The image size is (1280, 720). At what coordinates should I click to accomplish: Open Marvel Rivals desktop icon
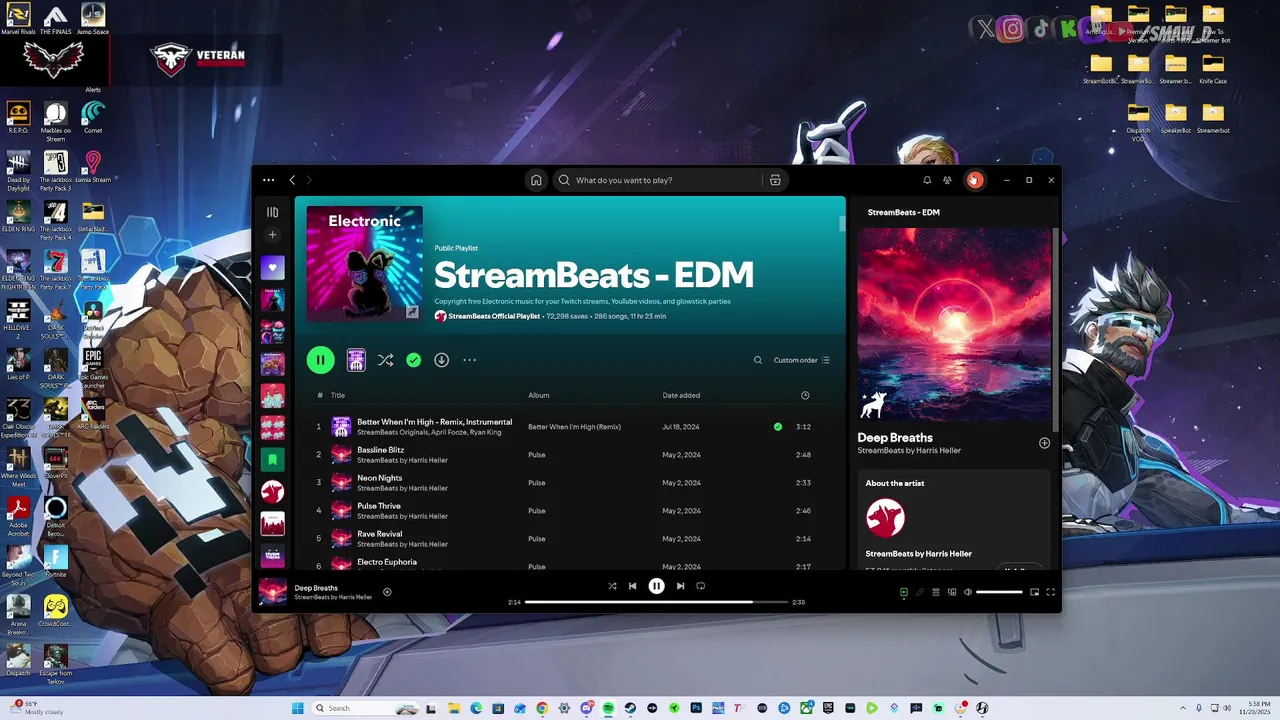[x=18, y=18]
